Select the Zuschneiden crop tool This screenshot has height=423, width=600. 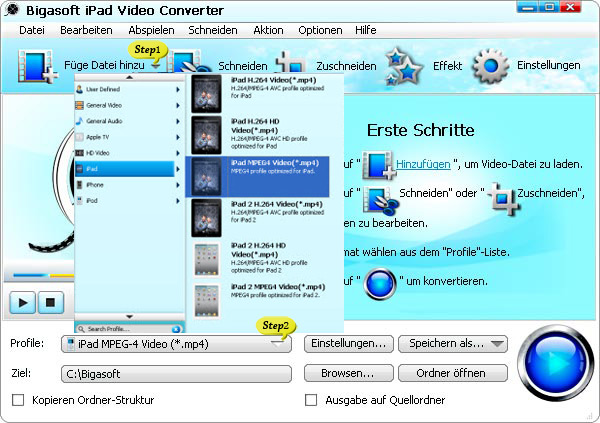(292, 64)
